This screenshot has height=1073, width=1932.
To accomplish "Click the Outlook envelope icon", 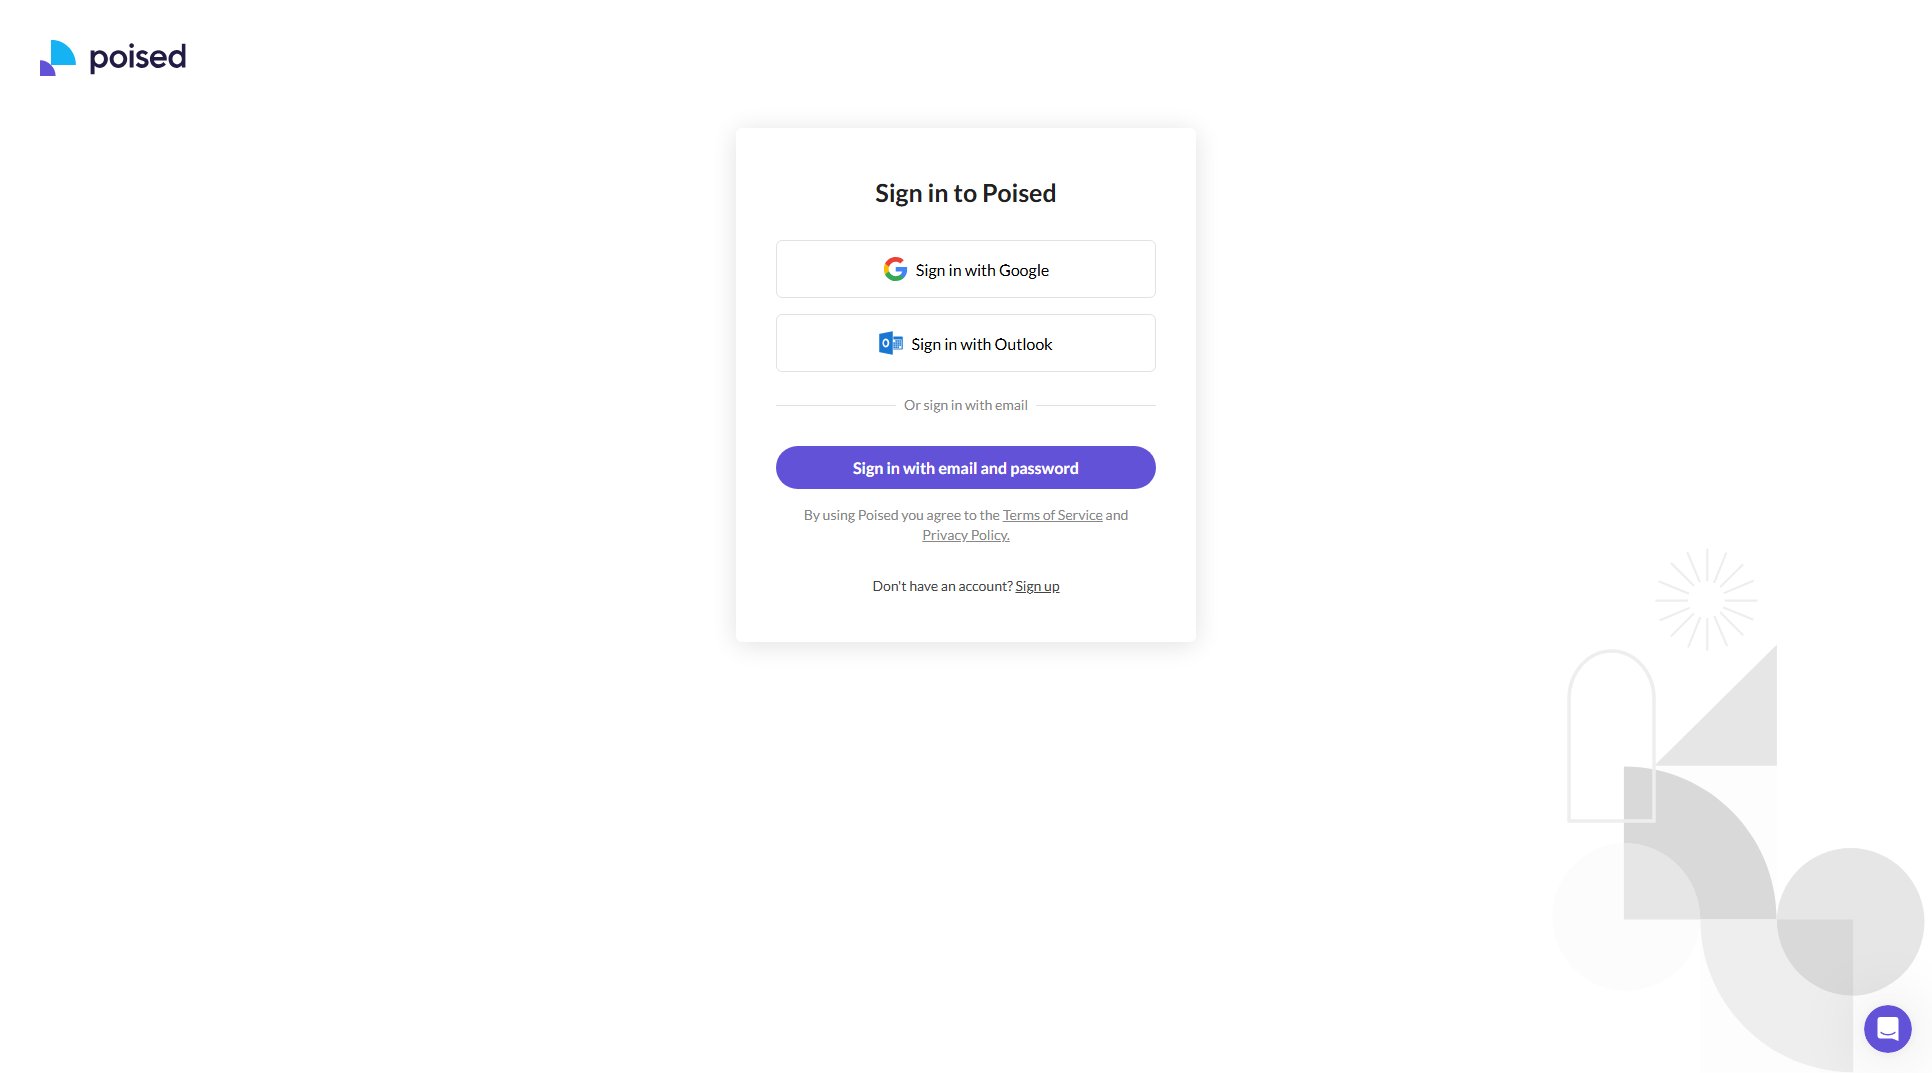I will pyautogui.click(x=890, y=343).
